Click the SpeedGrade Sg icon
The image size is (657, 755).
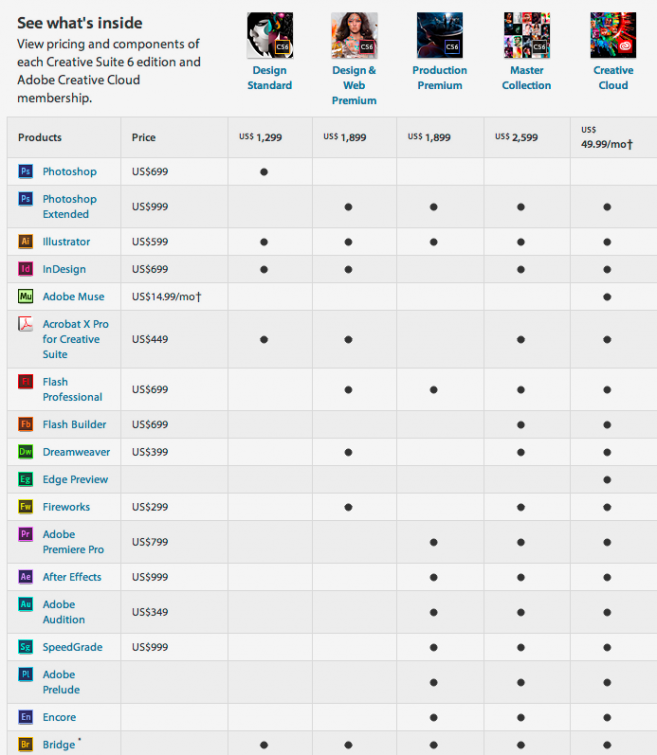pos(26,646)
